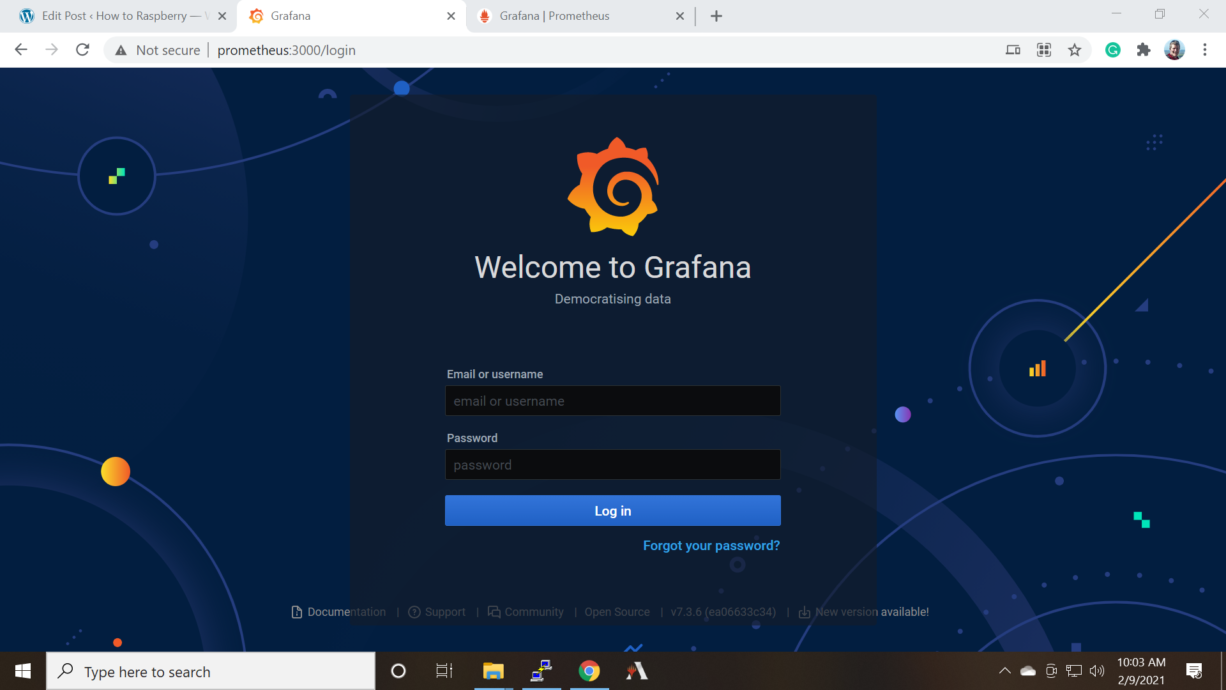Bookmark this page with the star icon
This screenshot has width=1226, height=690.
click(1075, 49)
